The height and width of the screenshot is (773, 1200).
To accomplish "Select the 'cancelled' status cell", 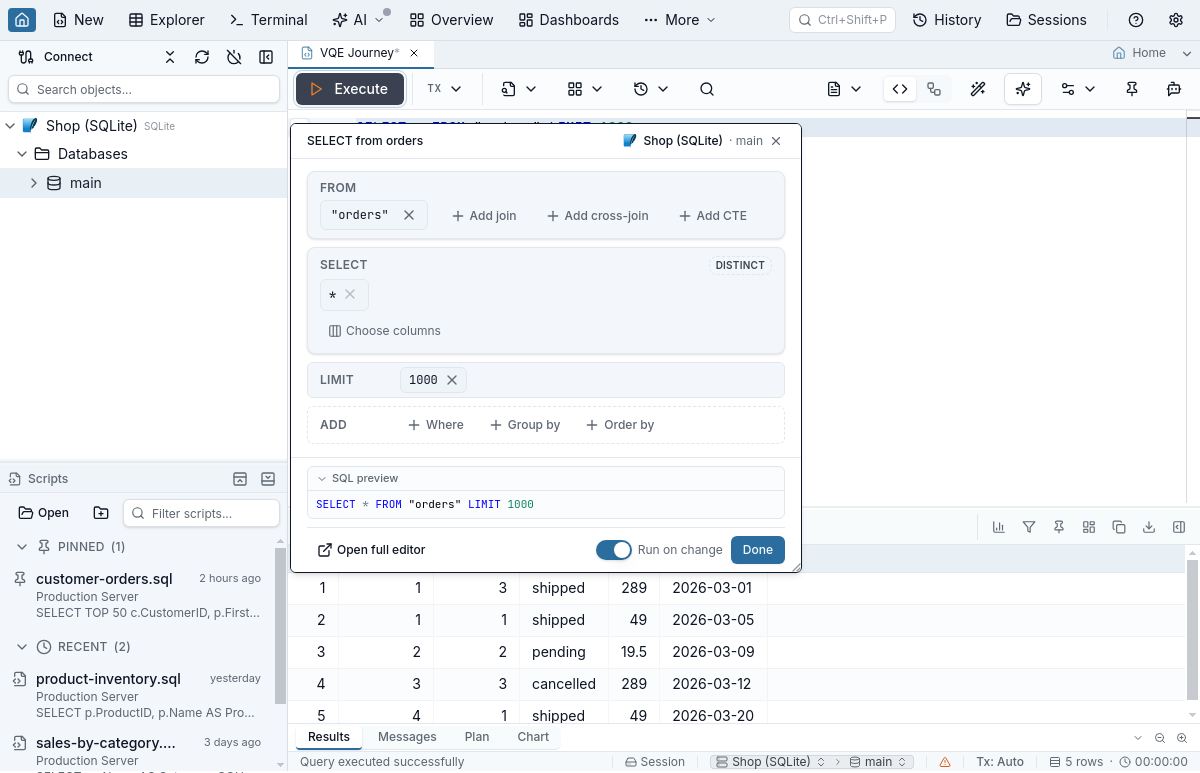I will pyautogui.click(x=563, y=684).
